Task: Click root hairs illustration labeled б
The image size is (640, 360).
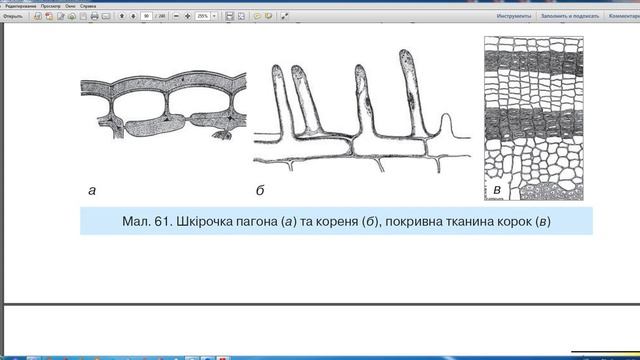Action: tap(362, 111)
